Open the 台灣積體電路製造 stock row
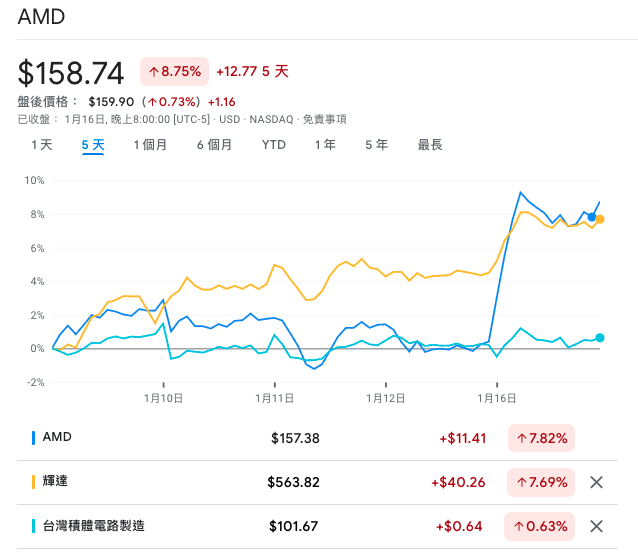638x556 pixels. pyautogui.click(x=317, y=526)
